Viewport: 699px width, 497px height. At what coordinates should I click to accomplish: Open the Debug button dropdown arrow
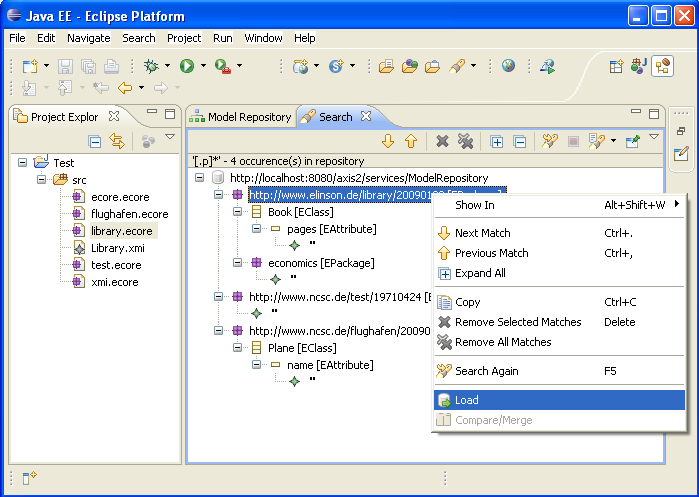168,66
